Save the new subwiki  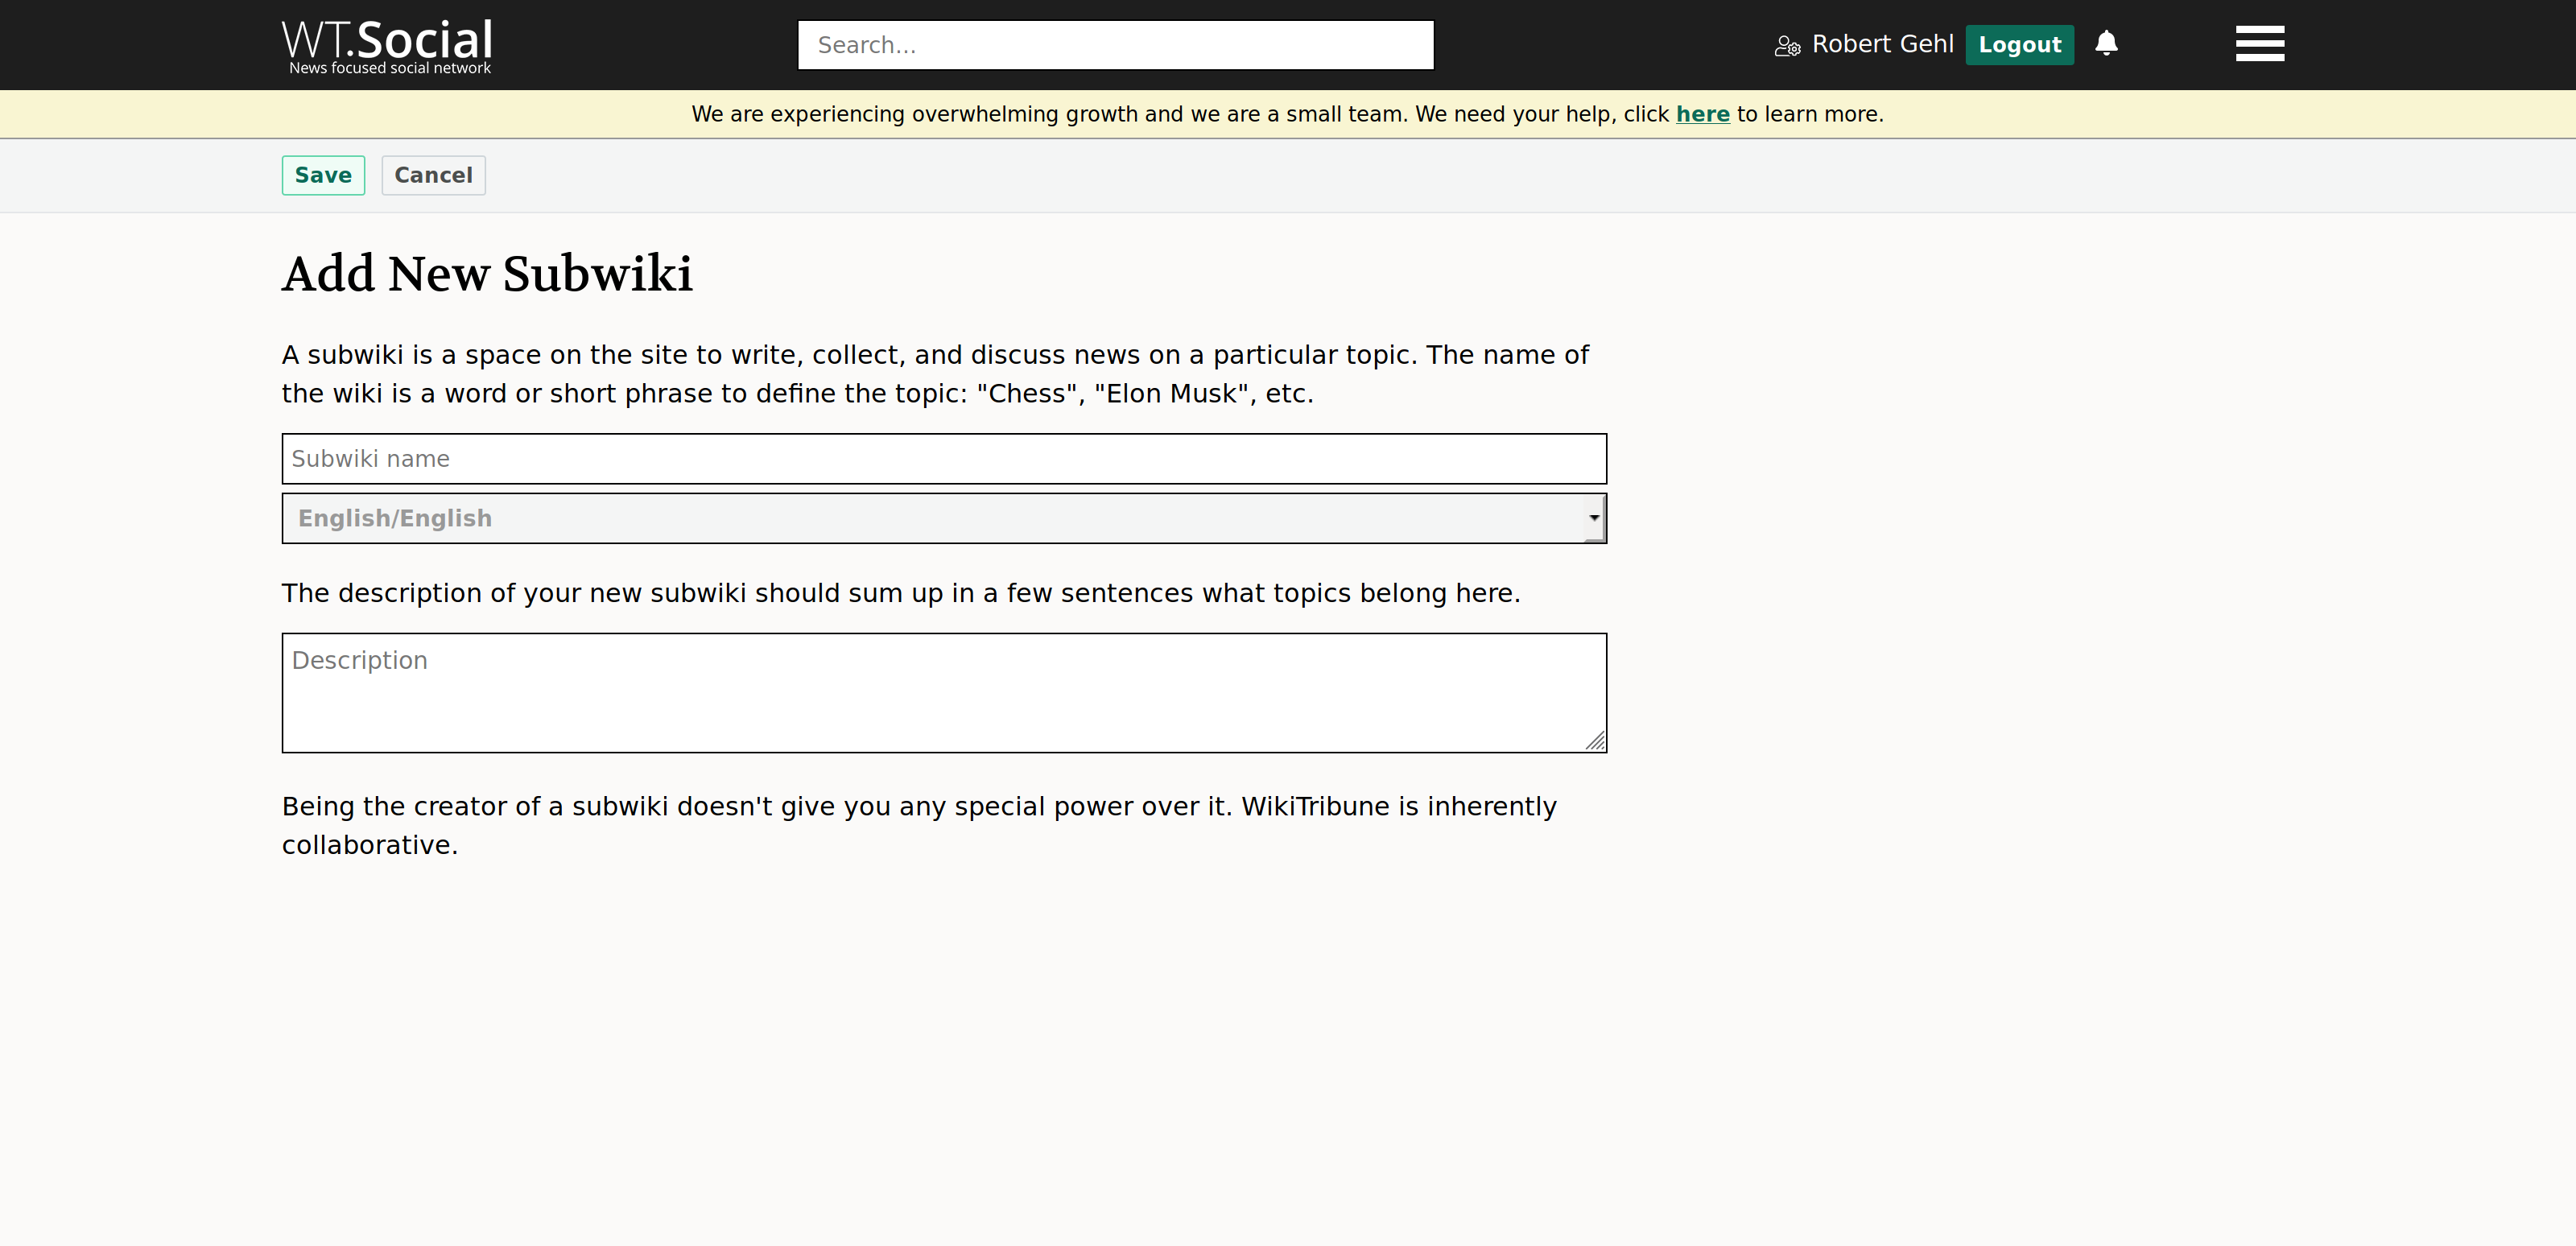click(x=323, y=175)
